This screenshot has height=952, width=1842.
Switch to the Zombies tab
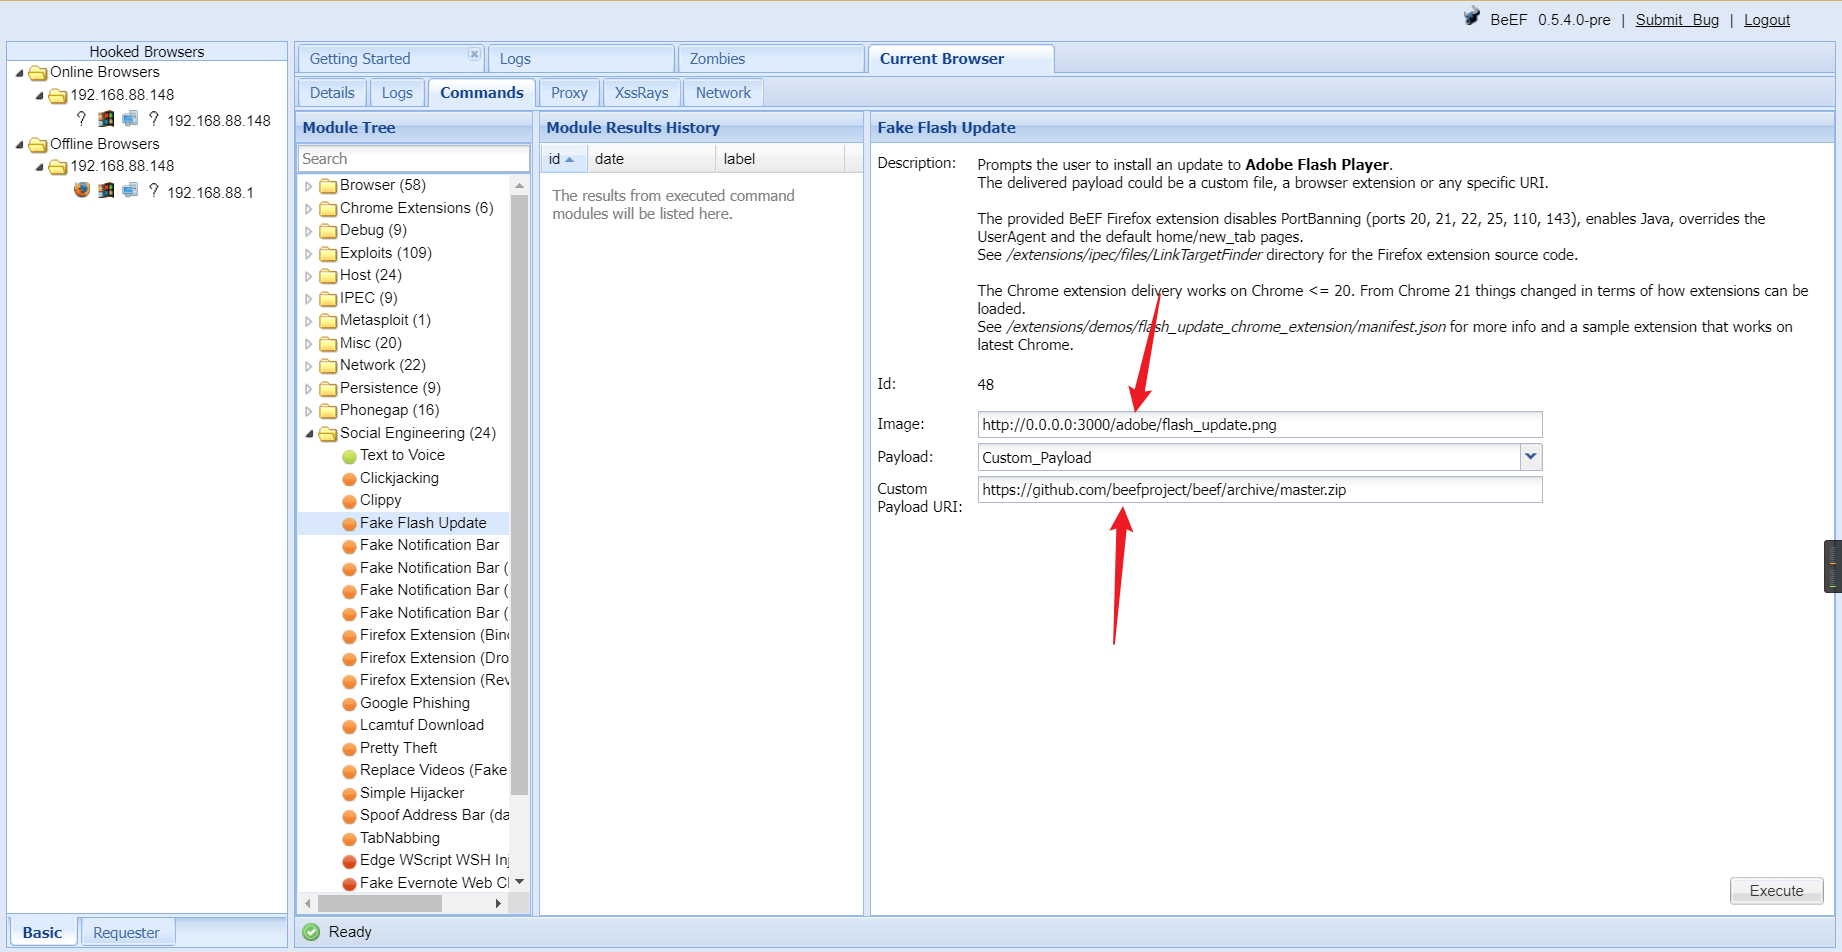pyautogui.click(x=770, y=59)
